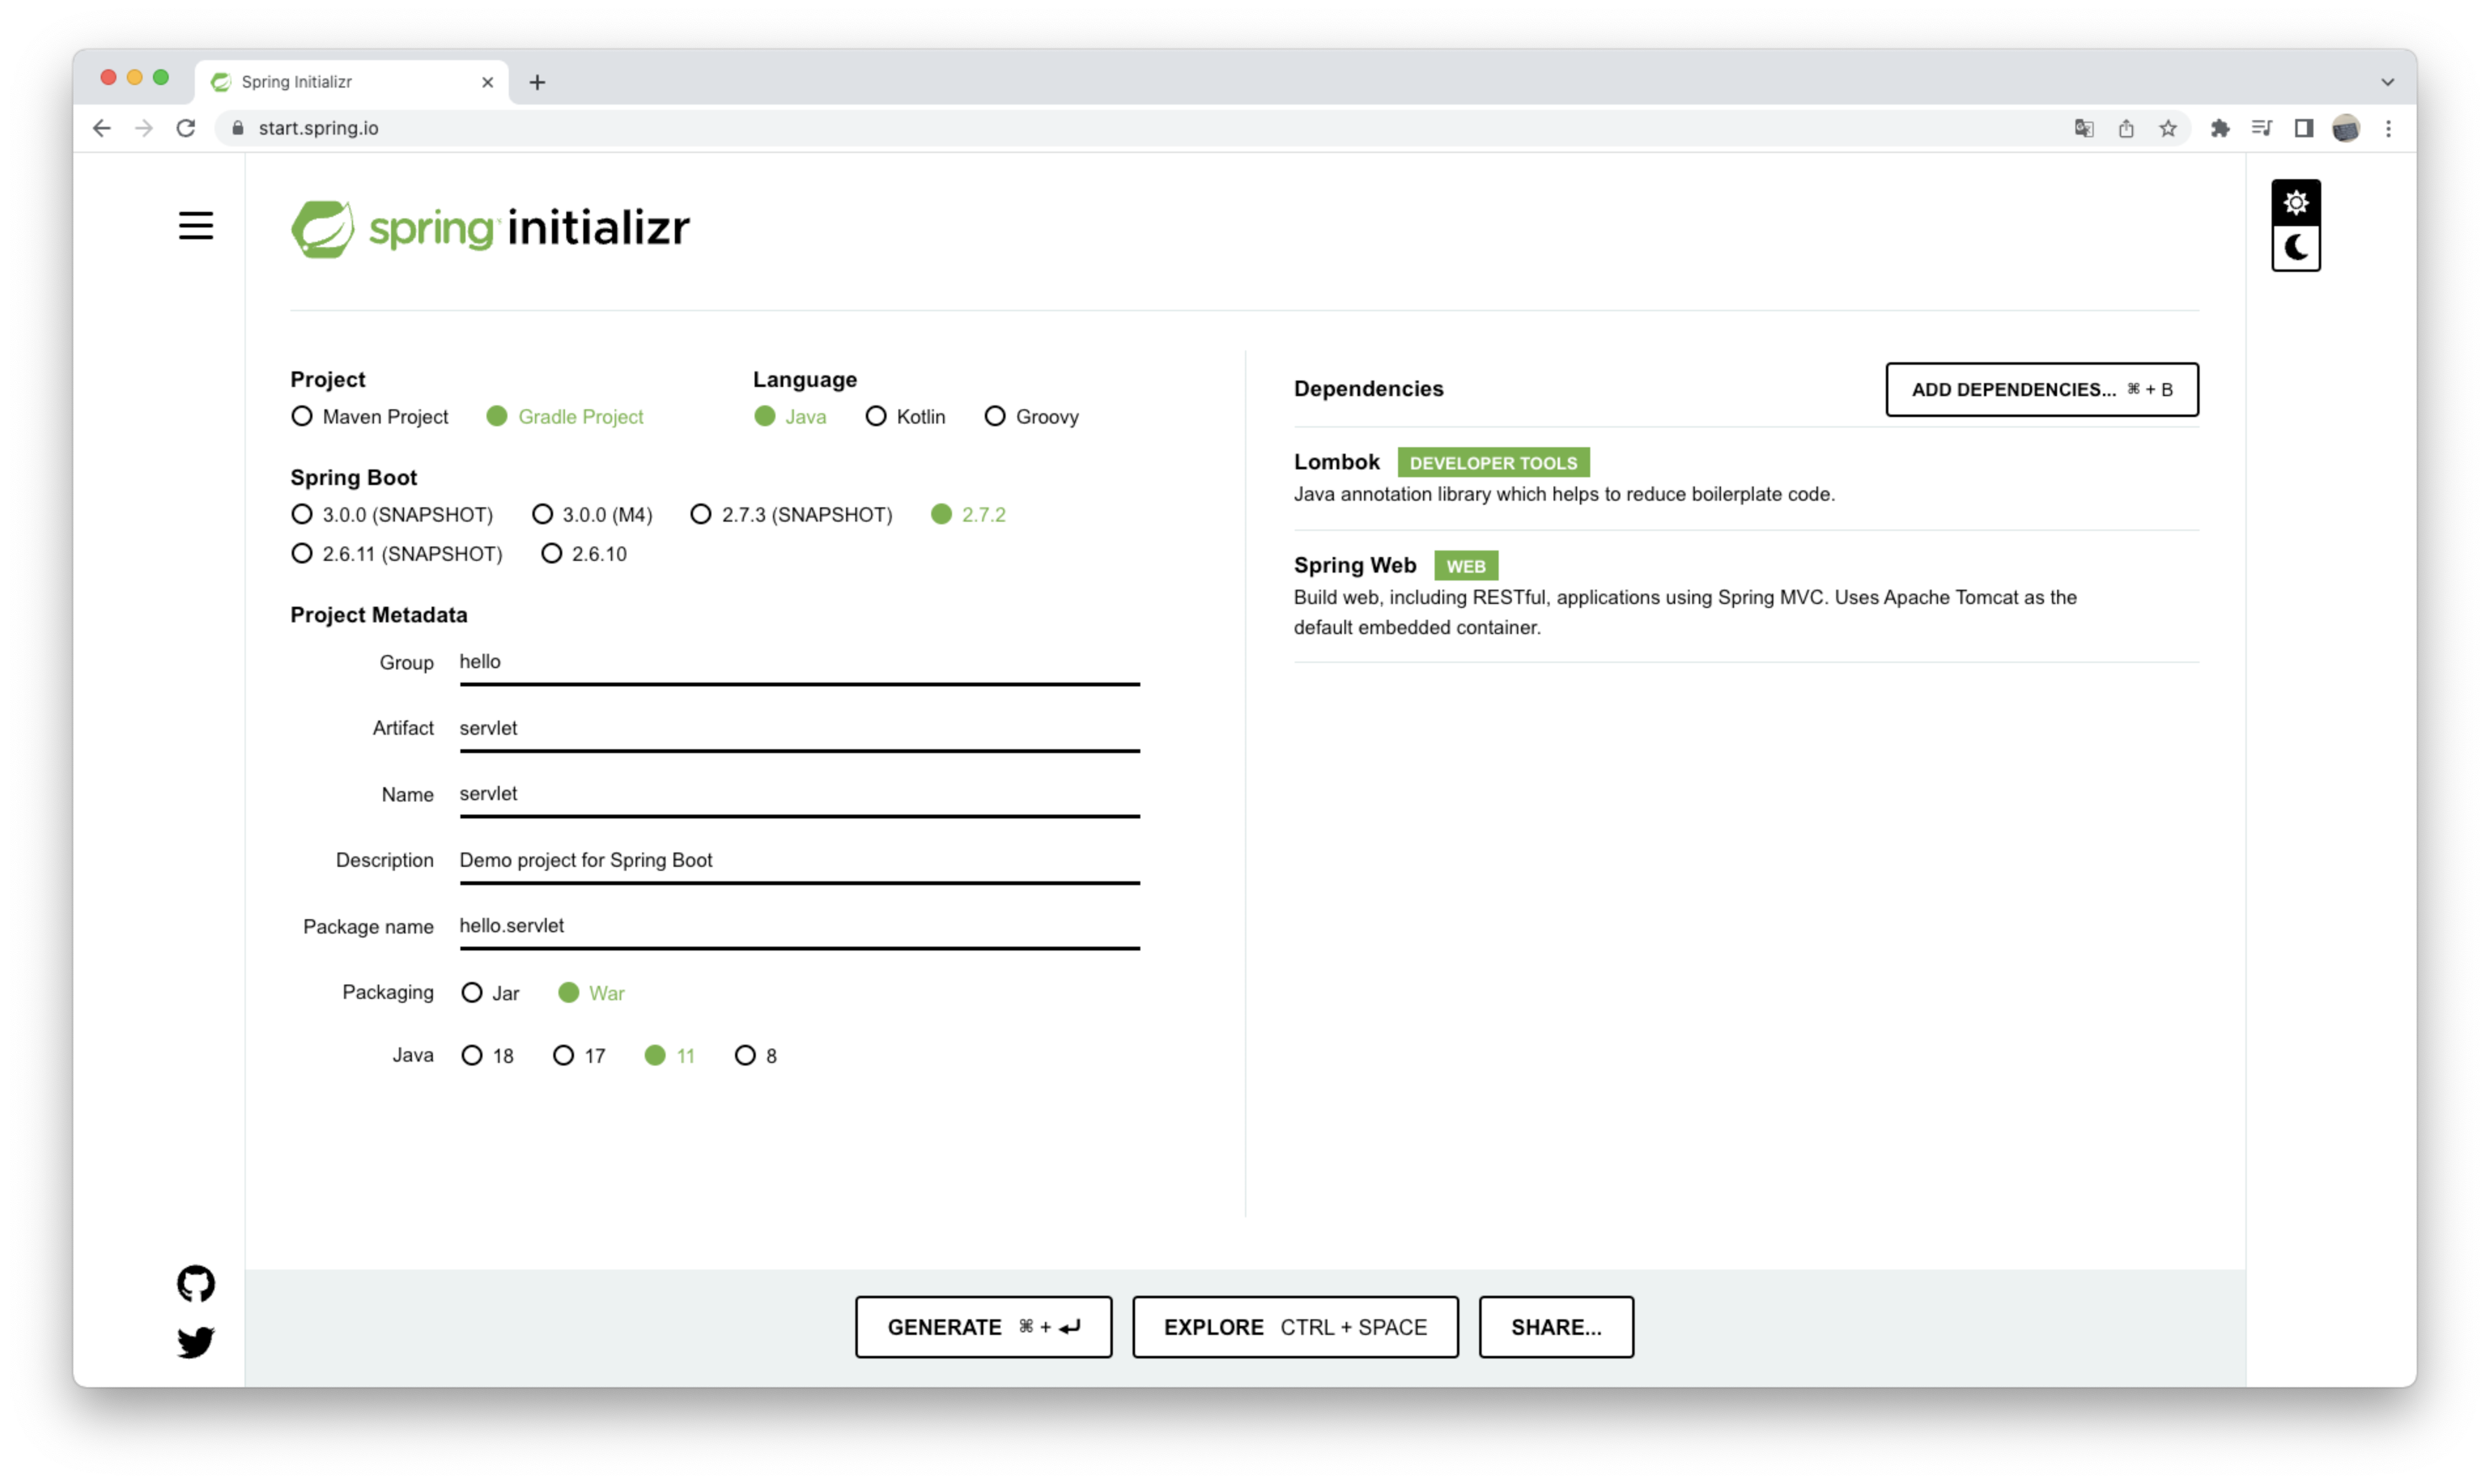Click the GENERATE button
This screenshot has width=2490, height=1484.
(x=983, y=1327)
